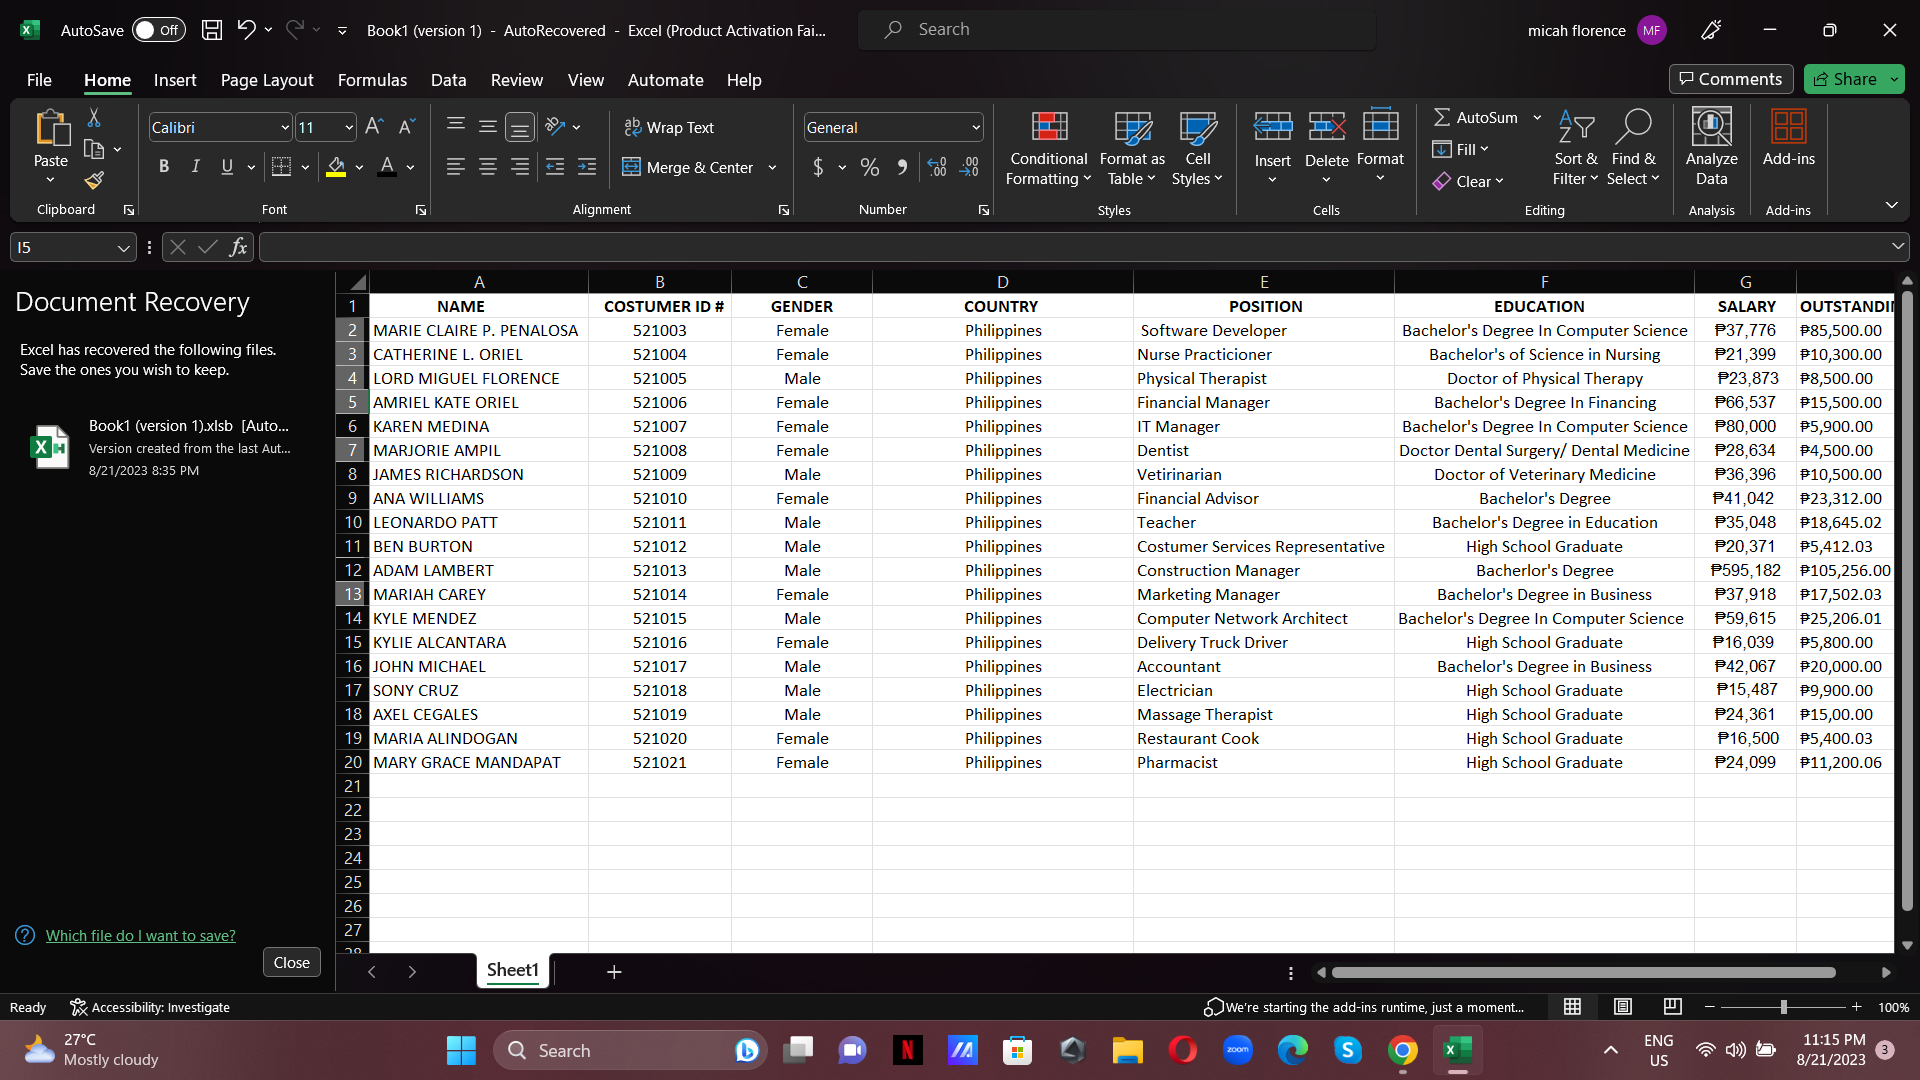Add a new sheet with plus icon
Viewport: 1920px width, 1080px height.
point(614,971)
